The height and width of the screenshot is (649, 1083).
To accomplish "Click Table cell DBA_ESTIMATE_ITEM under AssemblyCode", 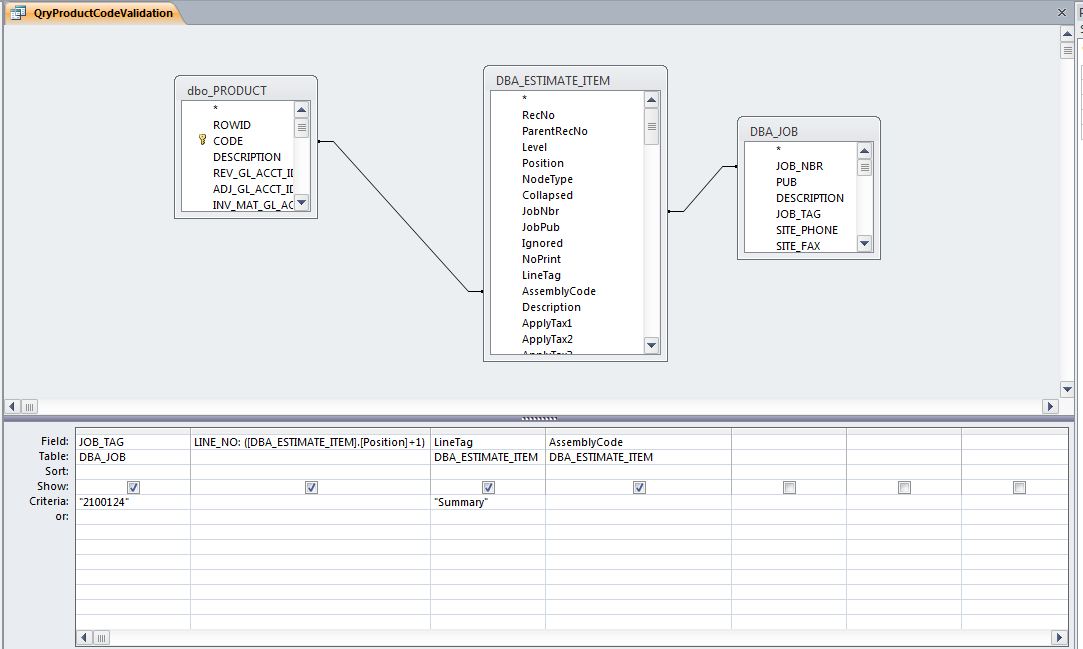I will tap(638, 457).
